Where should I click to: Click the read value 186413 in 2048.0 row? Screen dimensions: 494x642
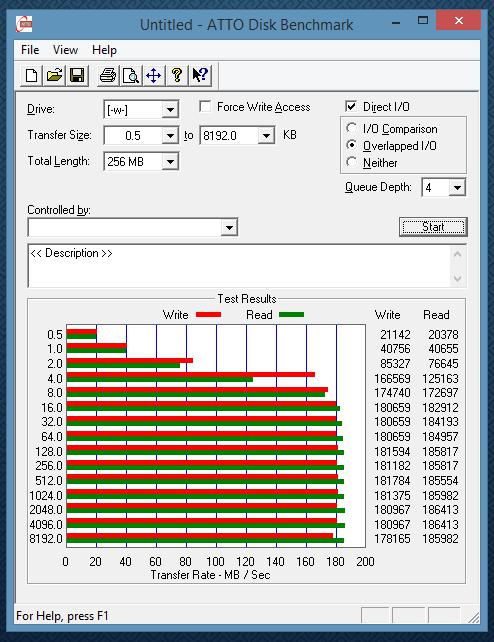click(440, 510)
